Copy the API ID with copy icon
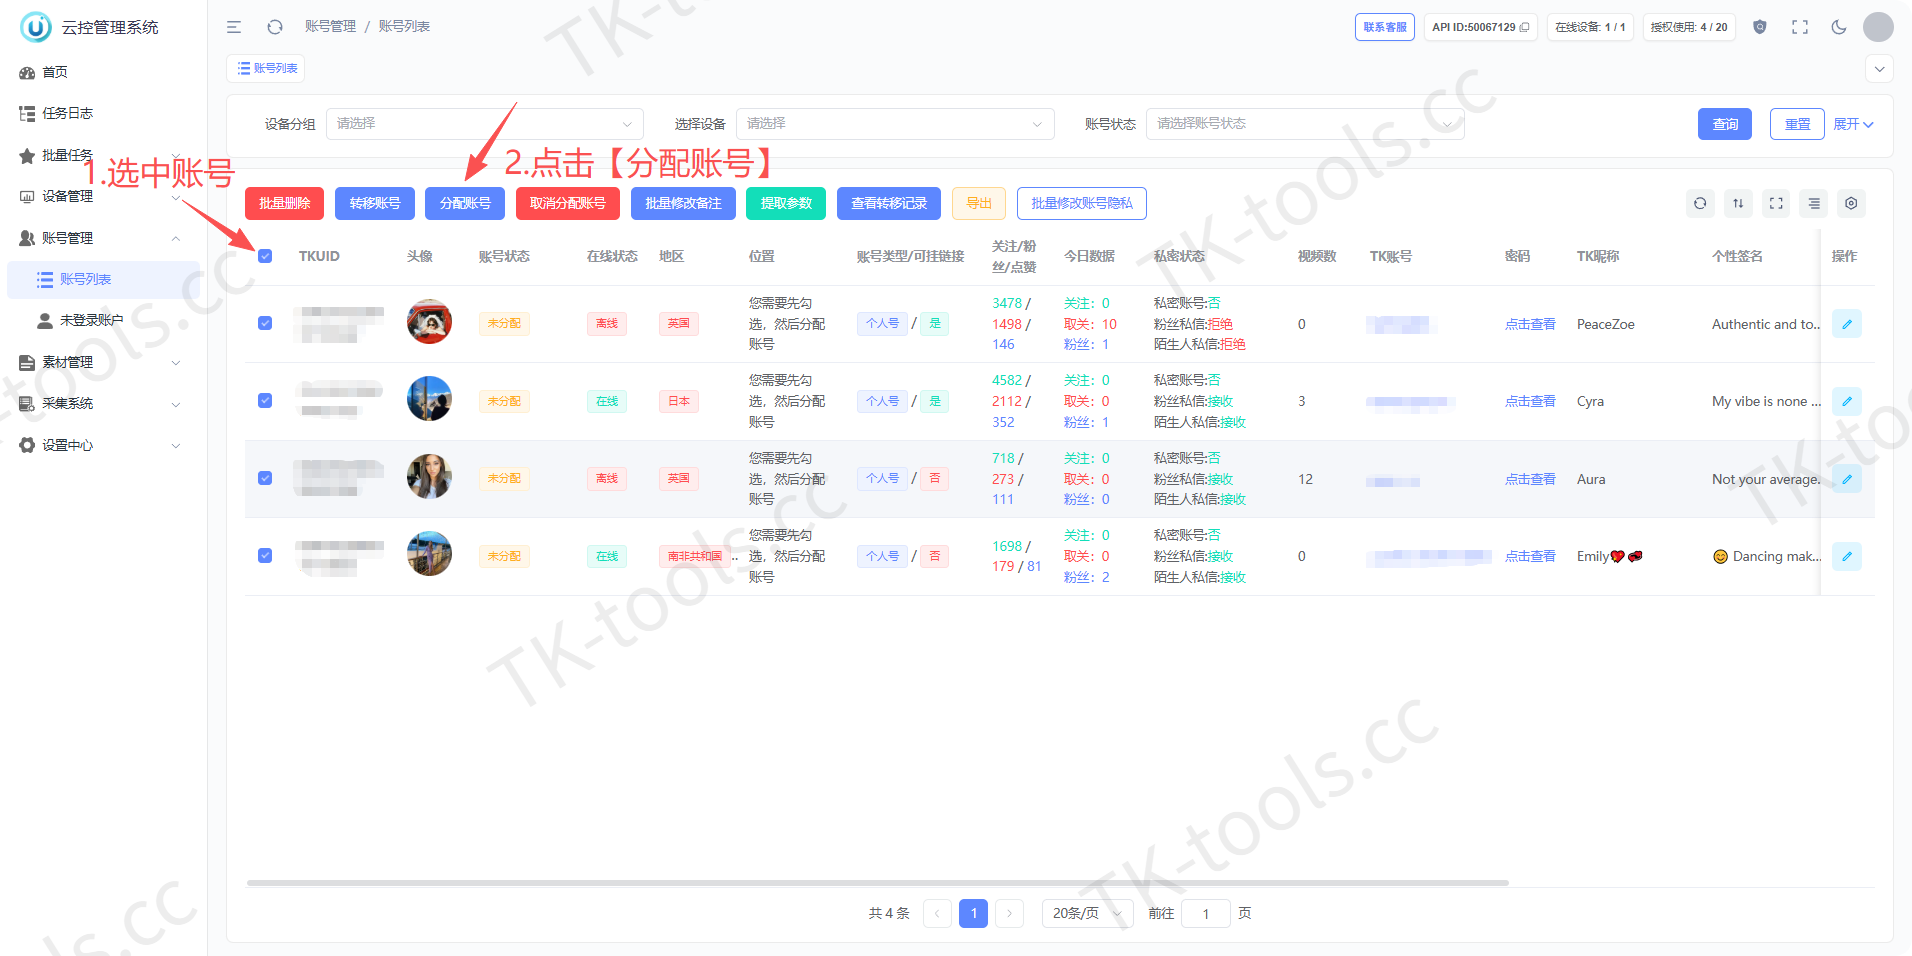The image size is (1912, 956). tap(1524, 27)
